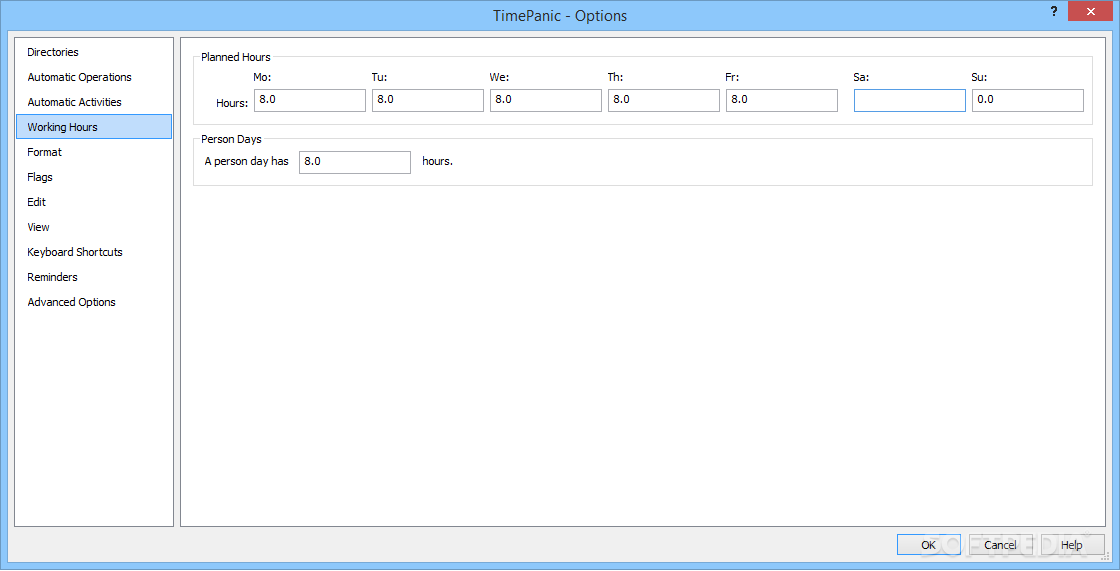Screen dimensions: 1120x571
Task: Click the Monday planned hours field
Action: pyautogui.click(x=309, y=100)
